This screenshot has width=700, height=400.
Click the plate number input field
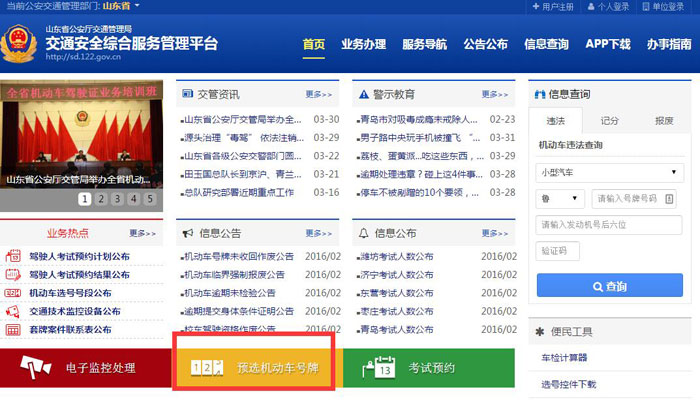(x=634, y=199)
